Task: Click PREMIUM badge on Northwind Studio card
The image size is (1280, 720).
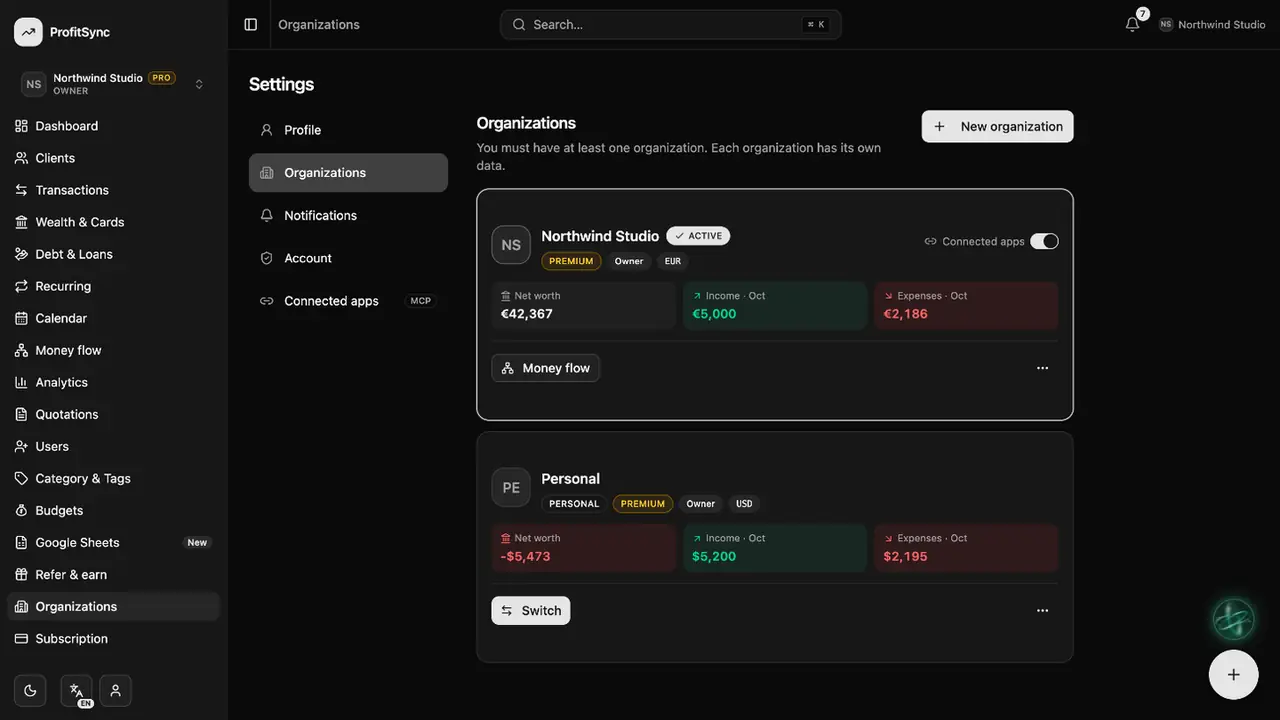Action: (x=571, y=261)
